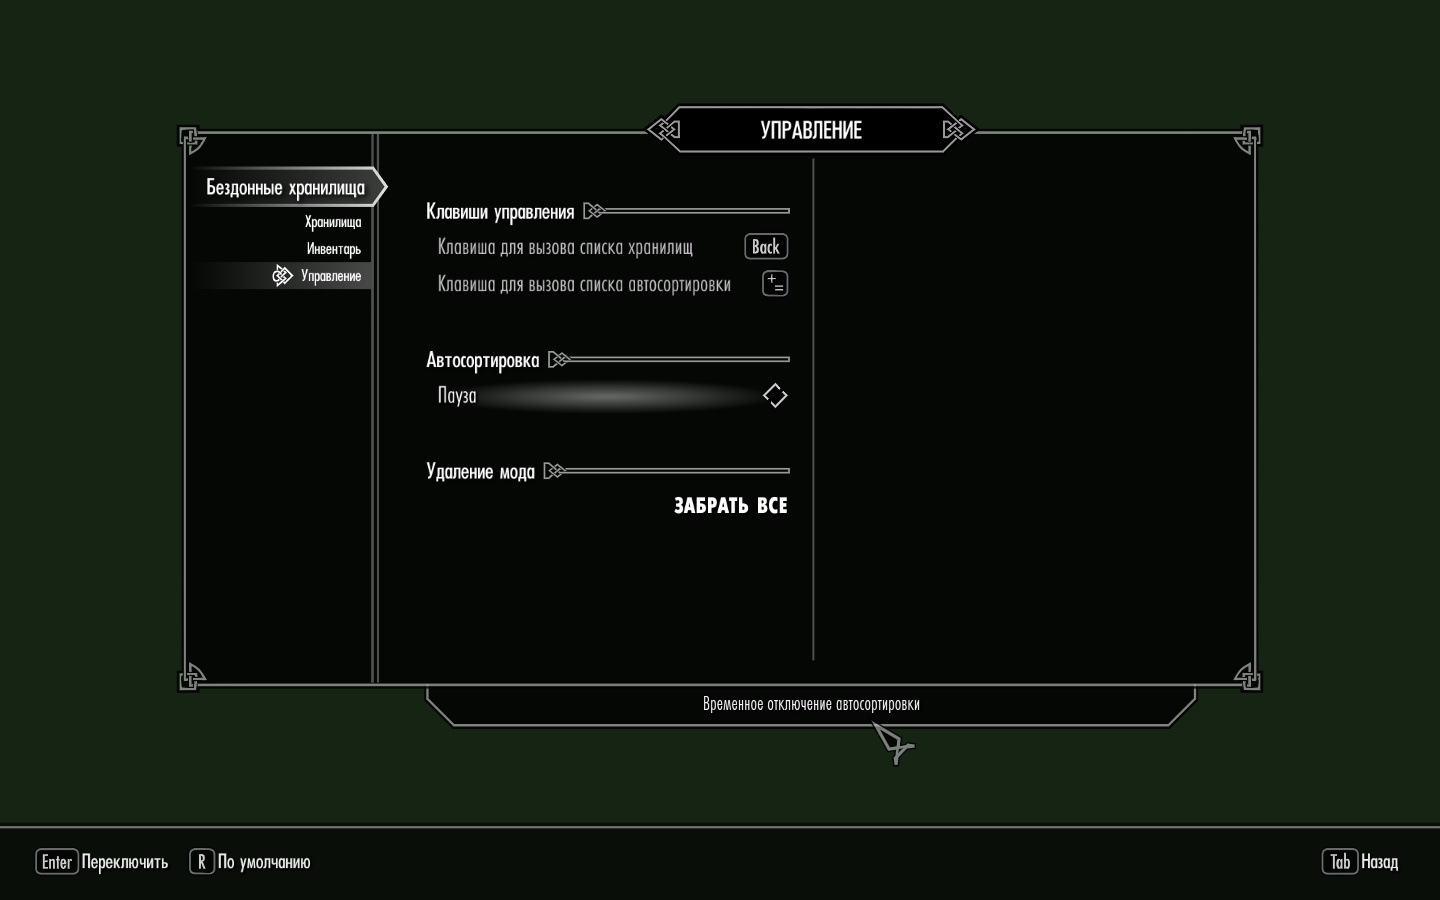Click the Назад label to go back
This screenshot has height=900, width=1440.
pos(1379,862)
